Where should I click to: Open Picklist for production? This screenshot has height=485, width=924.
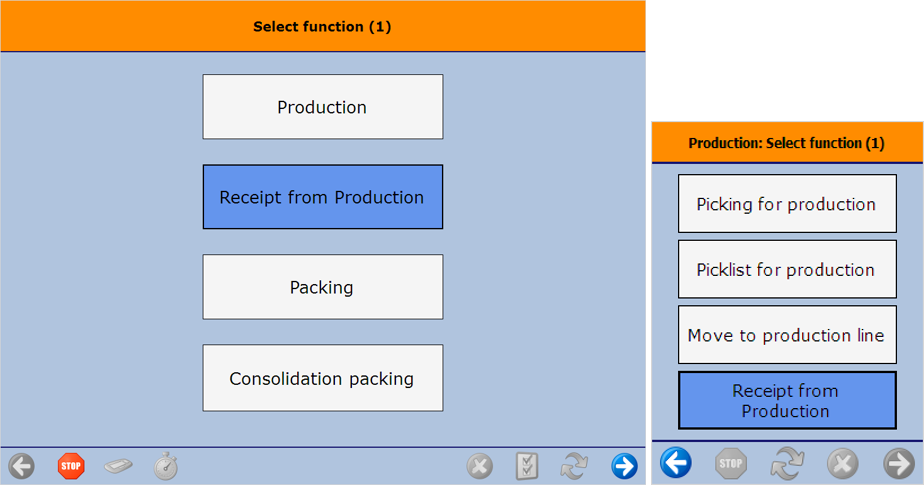tap(787, 269)
